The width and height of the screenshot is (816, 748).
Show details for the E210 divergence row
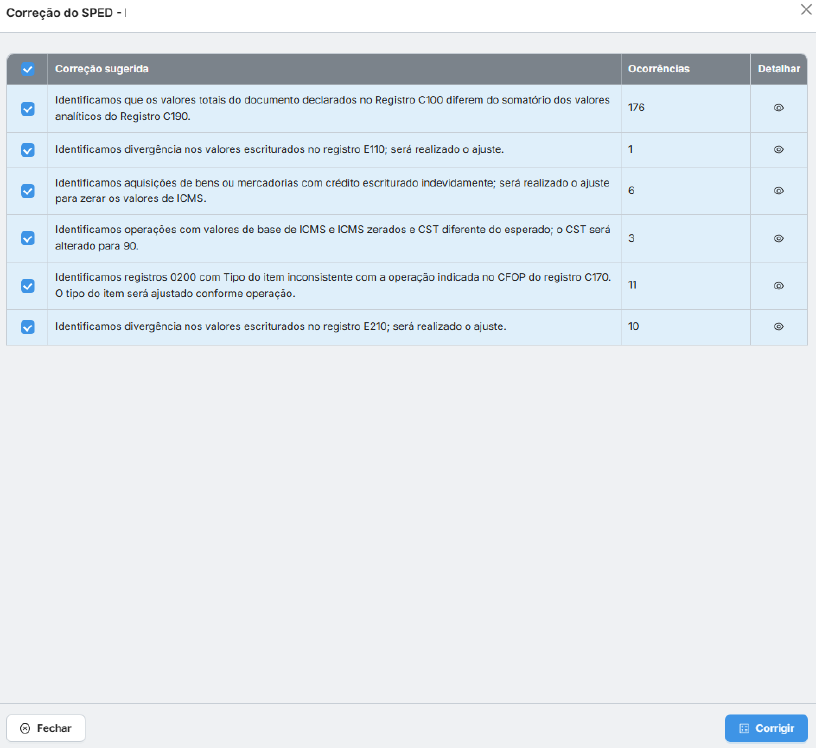pyautogui.click(x=778, y=326)
